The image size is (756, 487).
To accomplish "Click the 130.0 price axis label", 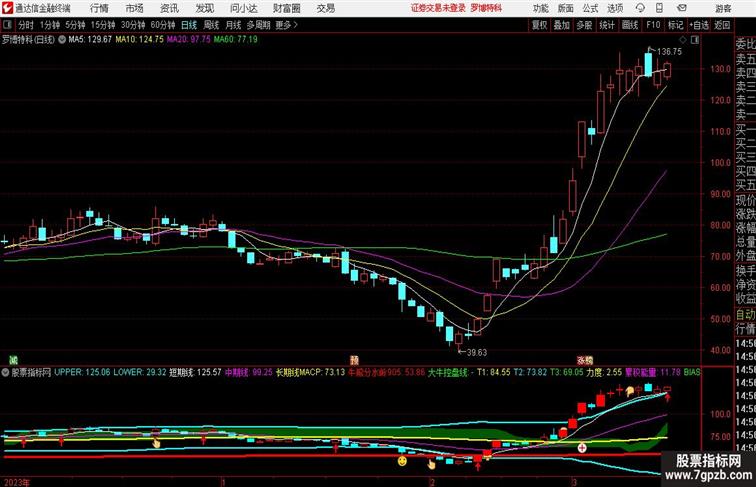I will click(x=720, y=69).
